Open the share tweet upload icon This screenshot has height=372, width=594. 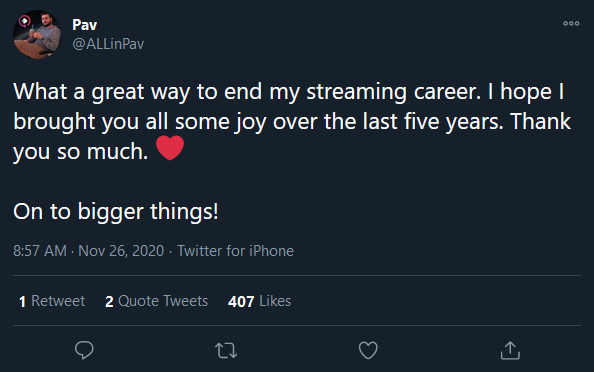[x=510, y=350]
